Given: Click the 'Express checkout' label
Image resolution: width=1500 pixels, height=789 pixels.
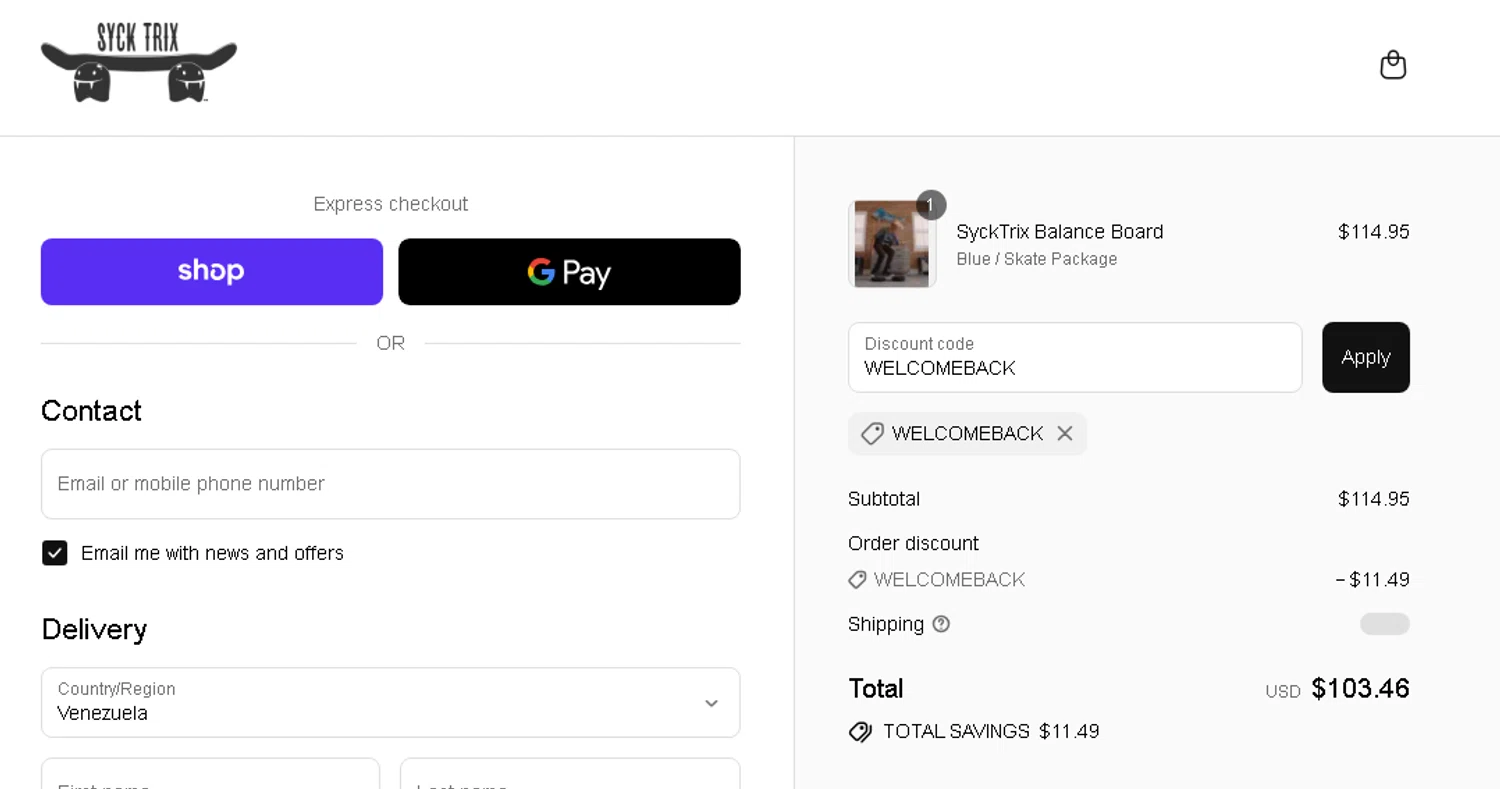Looking at the screenshot, I should 391,204.
